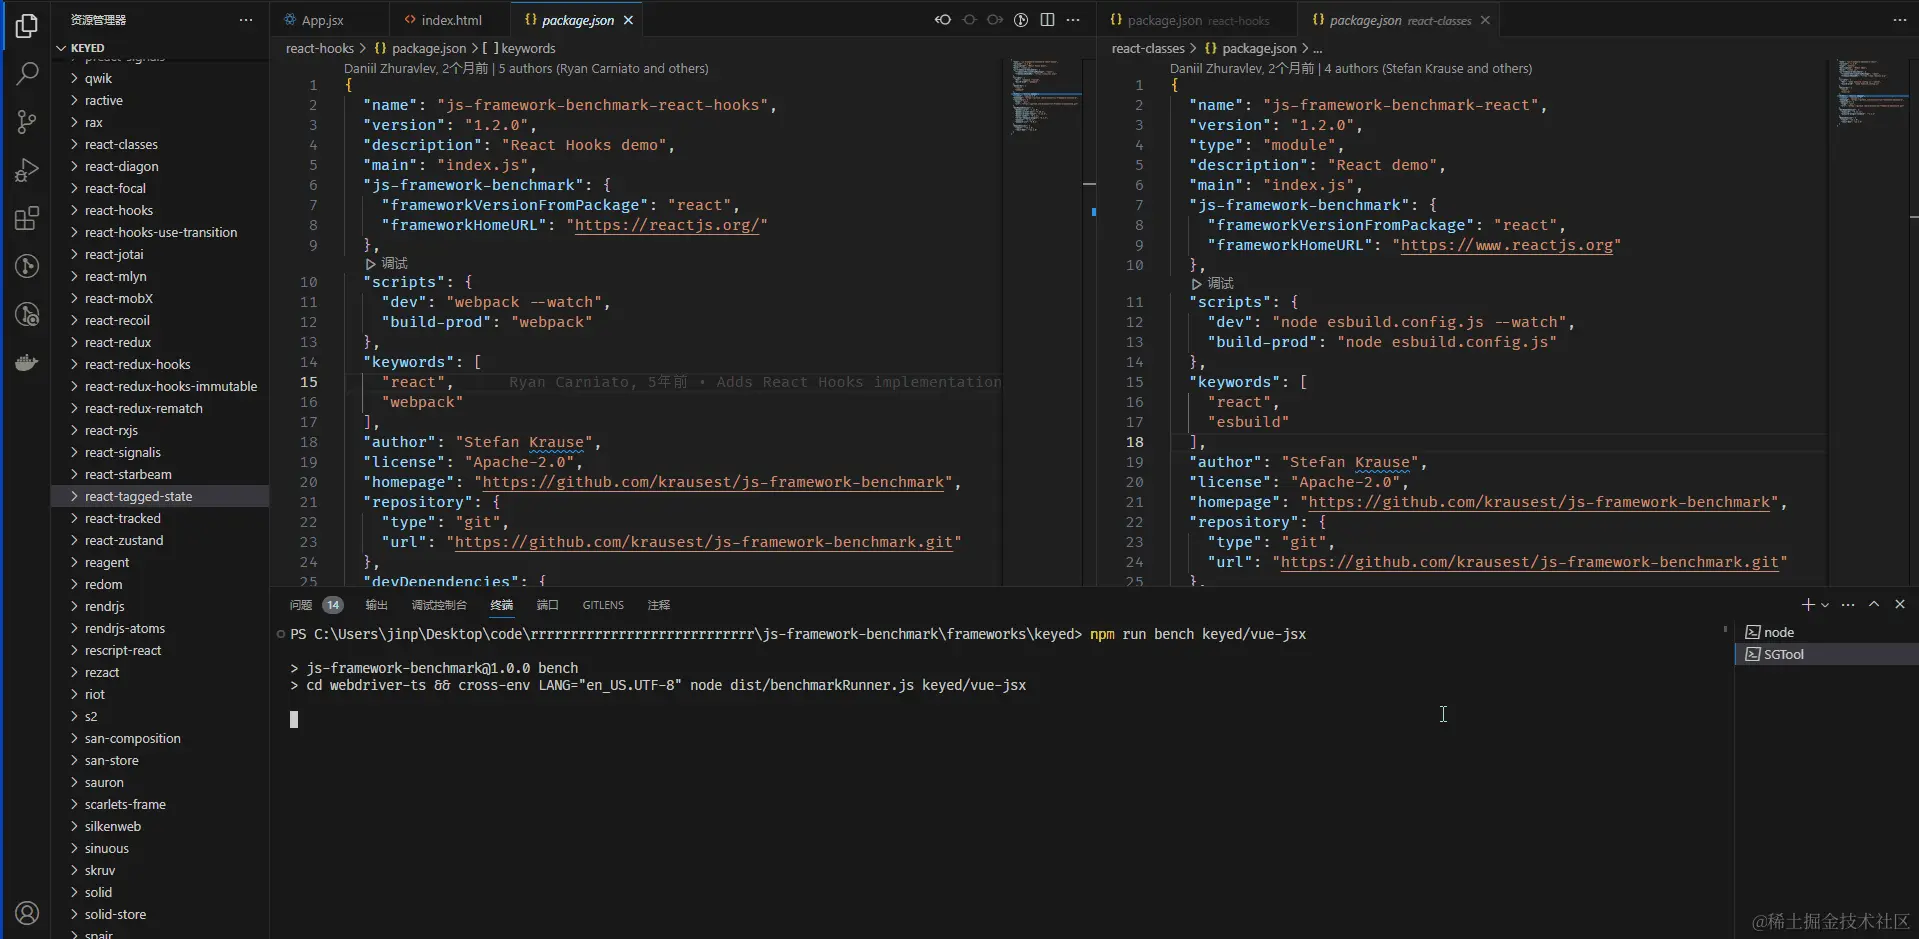Open the Run and Debug view

27,170
